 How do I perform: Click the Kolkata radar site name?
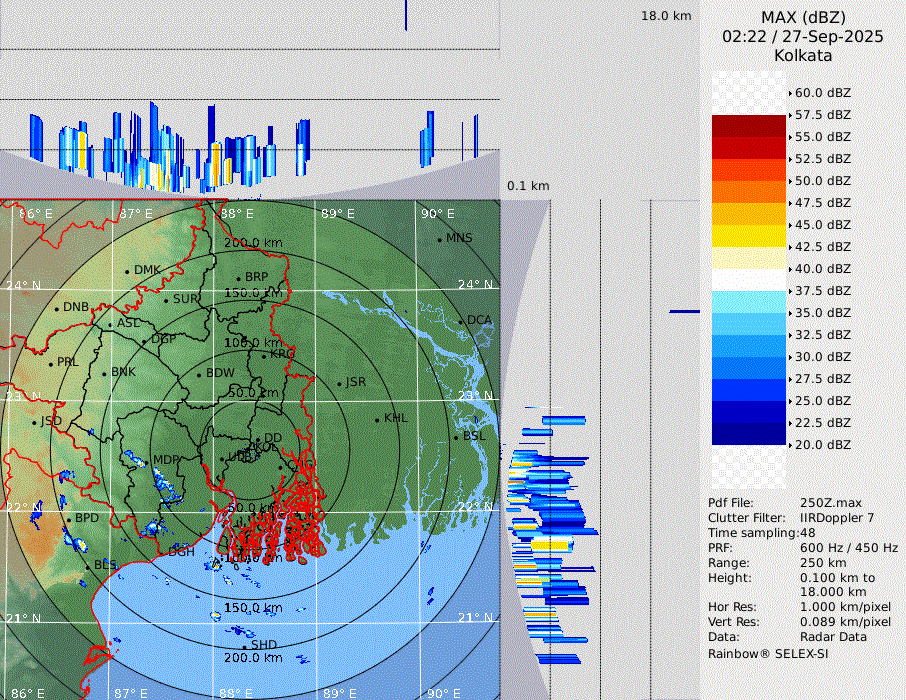click(x=802, y=56)
